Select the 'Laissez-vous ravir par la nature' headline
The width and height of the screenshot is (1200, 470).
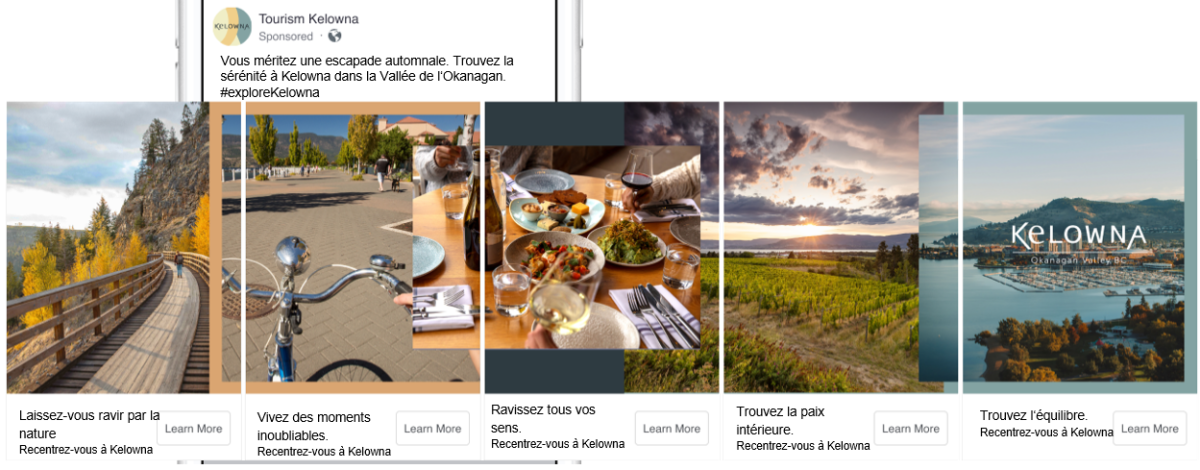89,424
